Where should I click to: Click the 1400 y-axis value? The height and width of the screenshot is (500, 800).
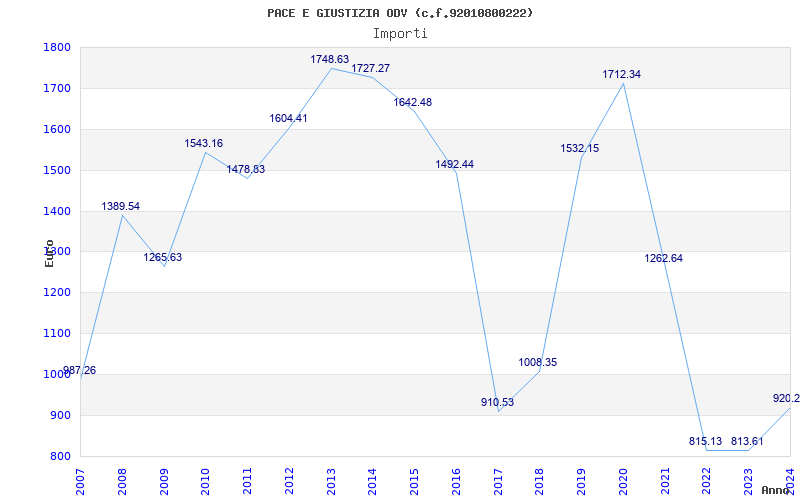57,211
